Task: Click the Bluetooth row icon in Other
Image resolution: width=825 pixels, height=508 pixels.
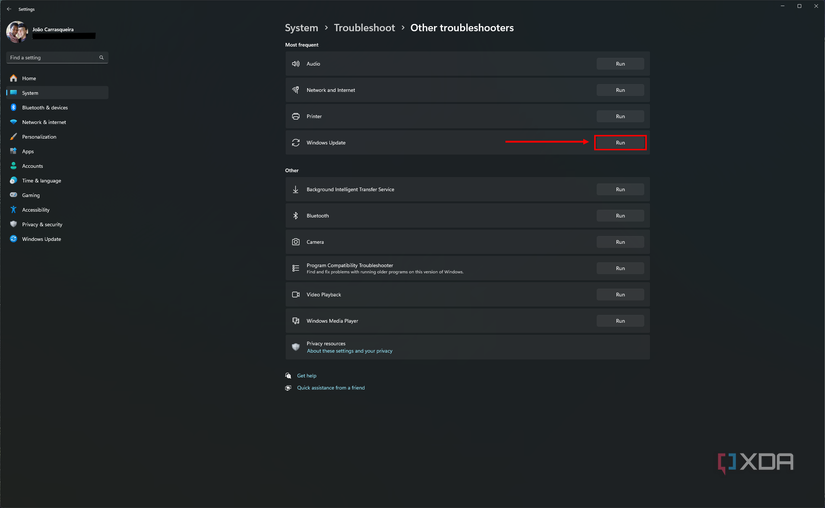Action: (296, 216)
